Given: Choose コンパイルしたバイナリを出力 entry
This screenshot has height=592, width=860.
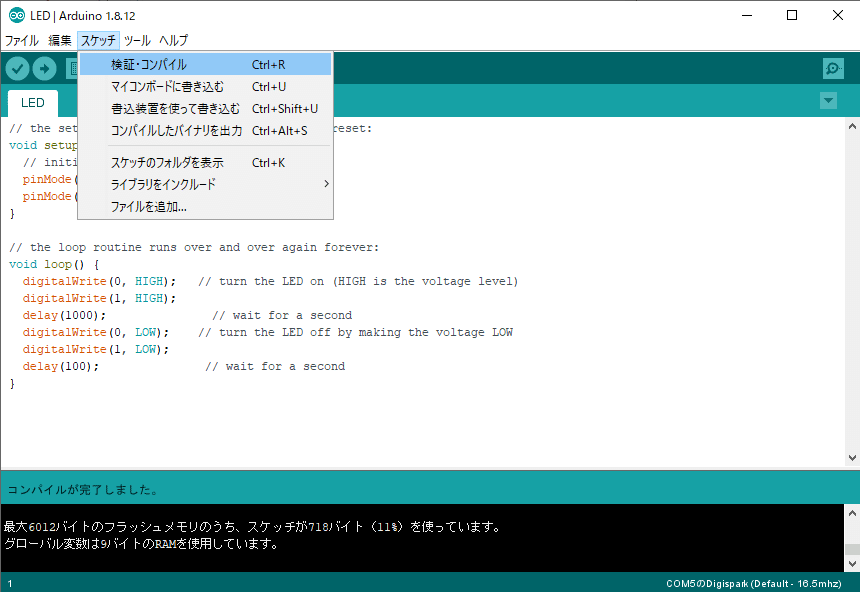Looking at the screenshot, I should pyautogui.click(x=205, y=131).
